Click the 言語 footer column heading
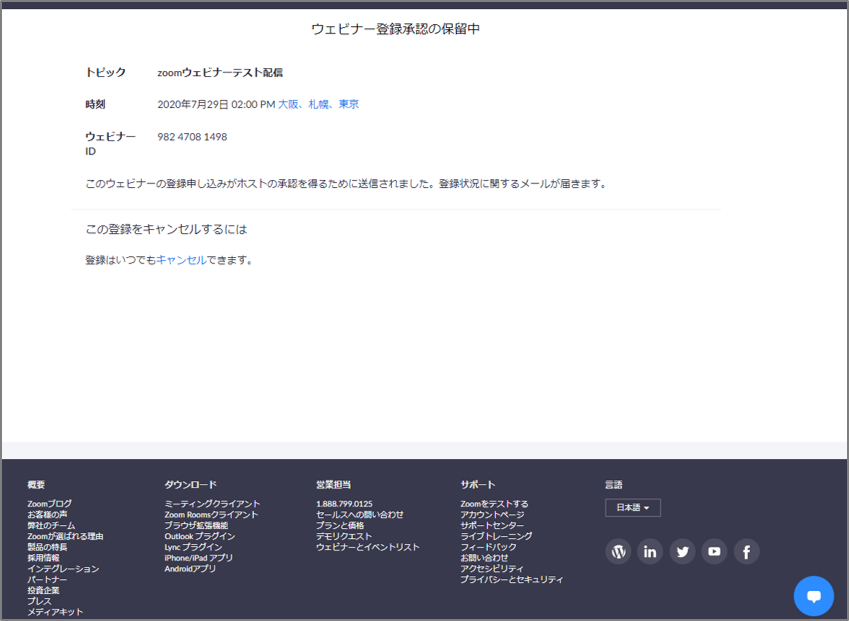The height and width of the screenshot is (621, 849). pyautogui.click(x=613, y=485)
